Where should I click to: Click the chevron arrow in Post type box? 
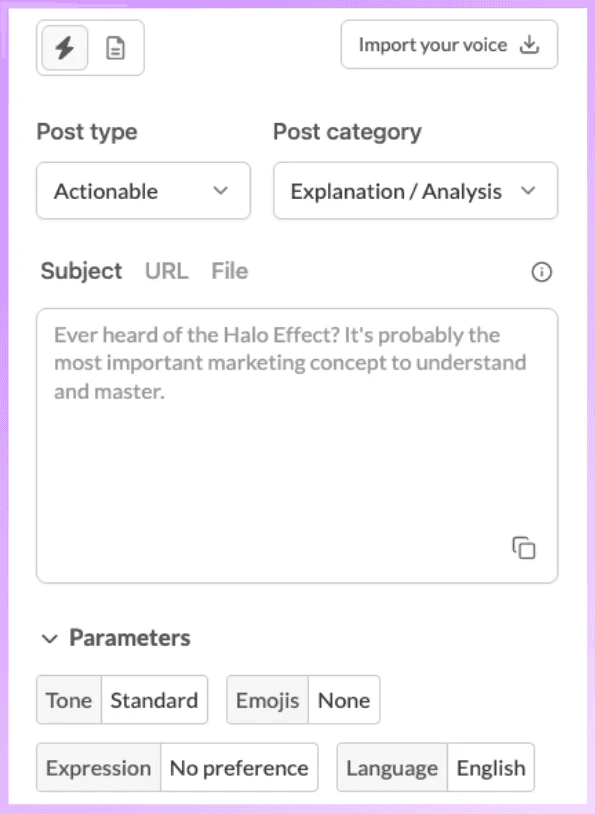[221, 191]
